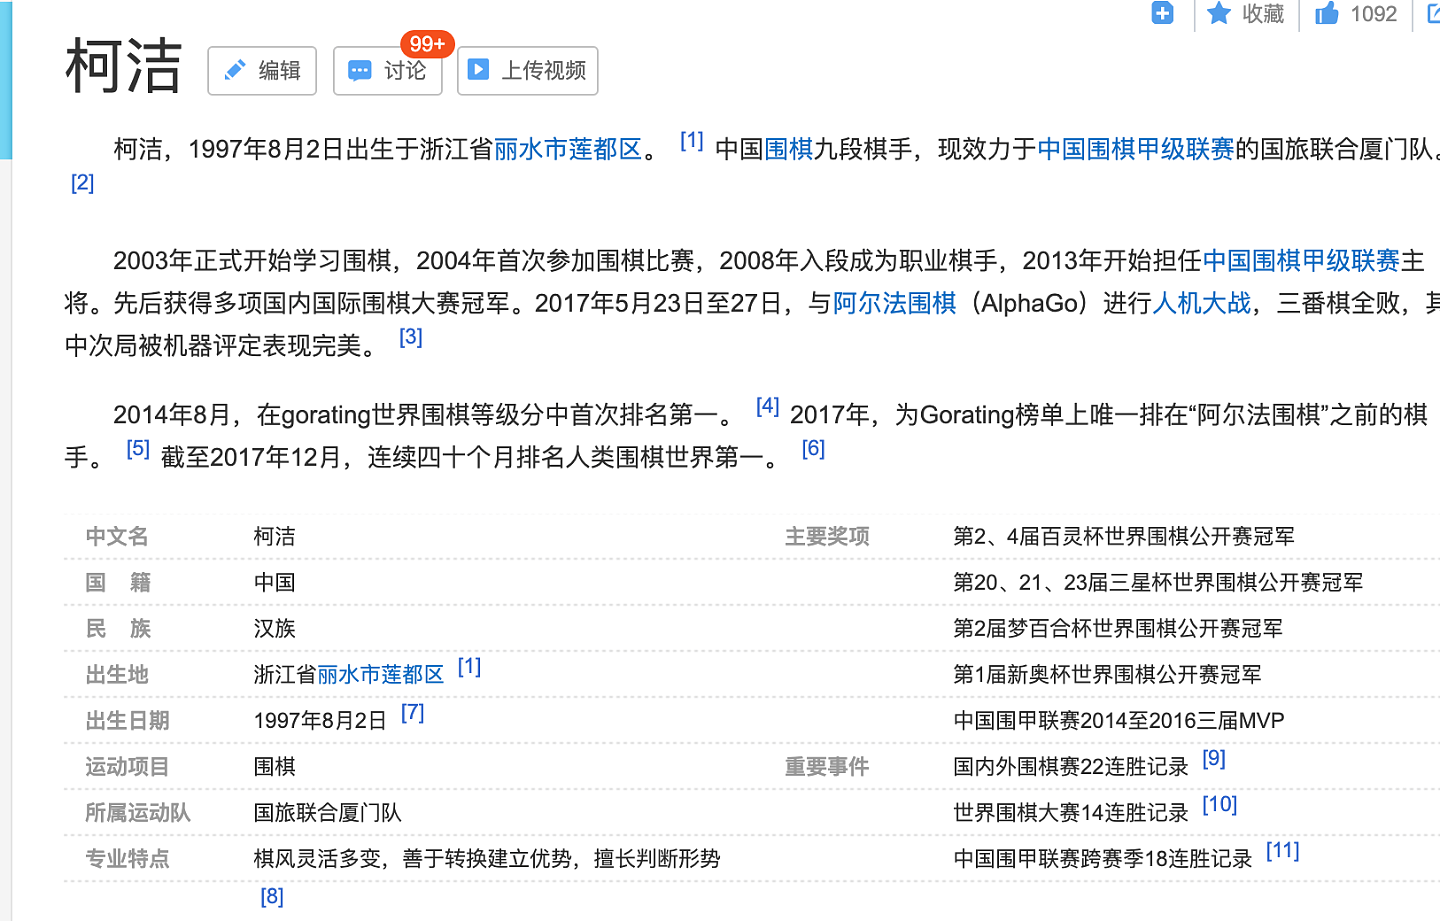Click the 棋风灵活多变 specialty description

coord(487,859)
